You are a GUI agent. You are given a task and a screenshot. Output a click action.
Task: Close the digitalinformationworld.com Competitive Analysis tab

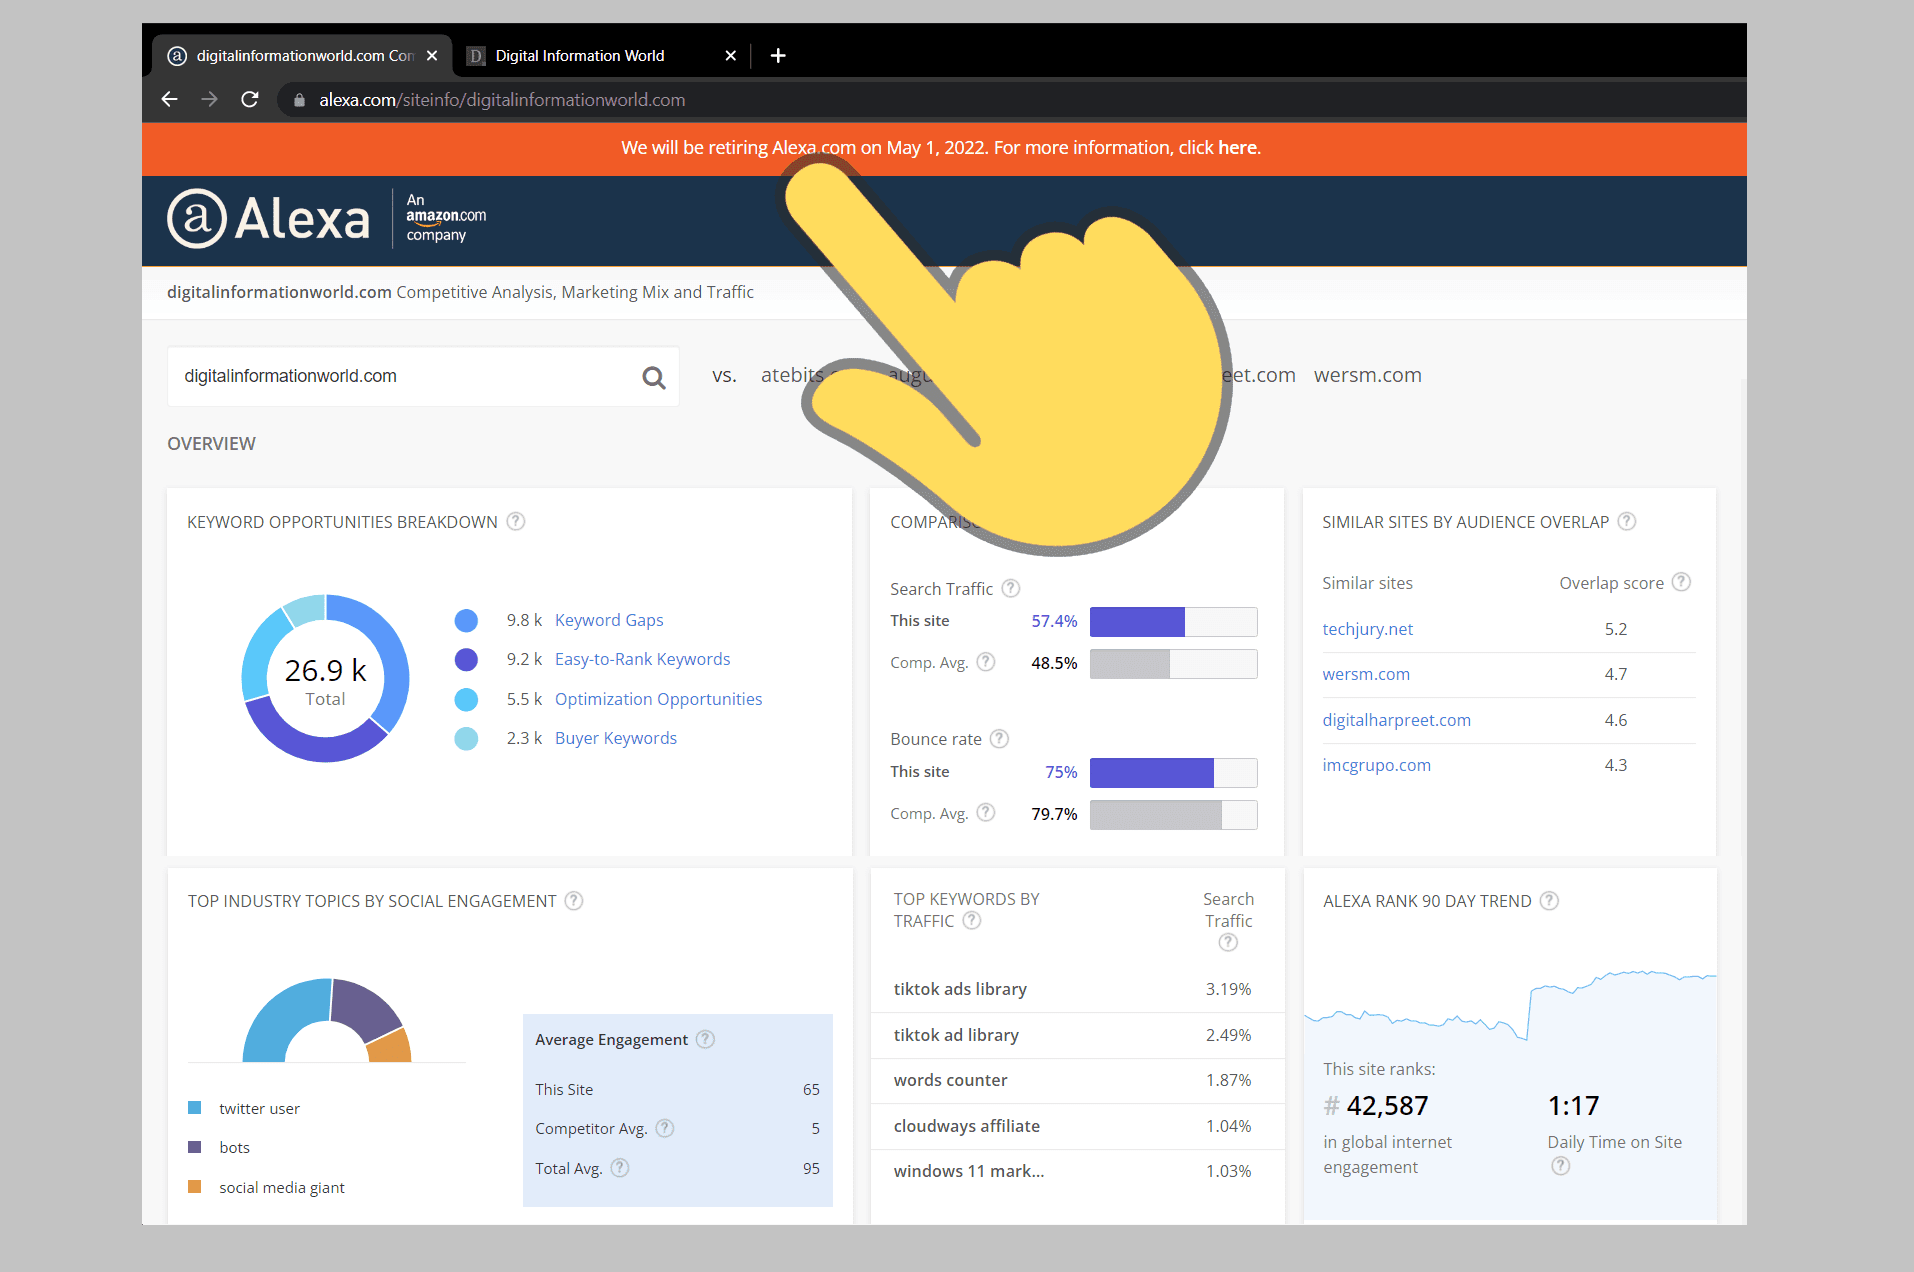coord(432,55)
